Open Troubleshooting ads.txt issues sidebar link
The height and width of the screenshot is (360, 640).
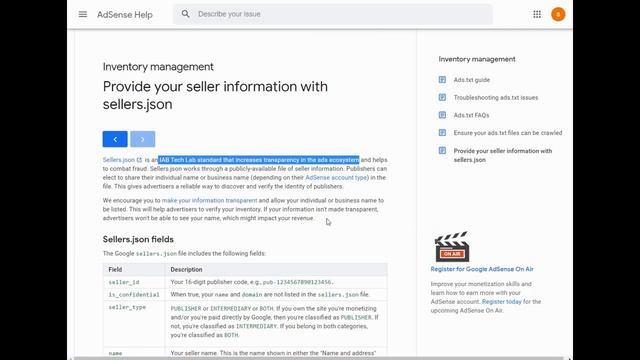[x=496, y=98]
